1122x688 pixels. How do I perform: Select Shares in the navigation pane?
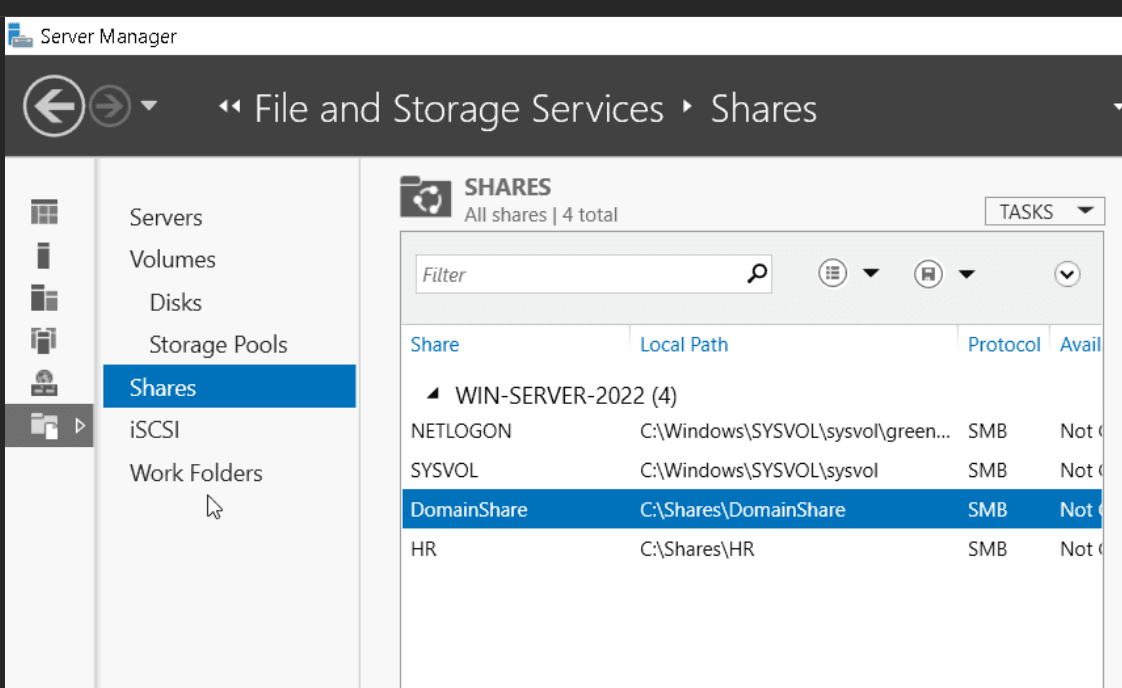(230, 387)
